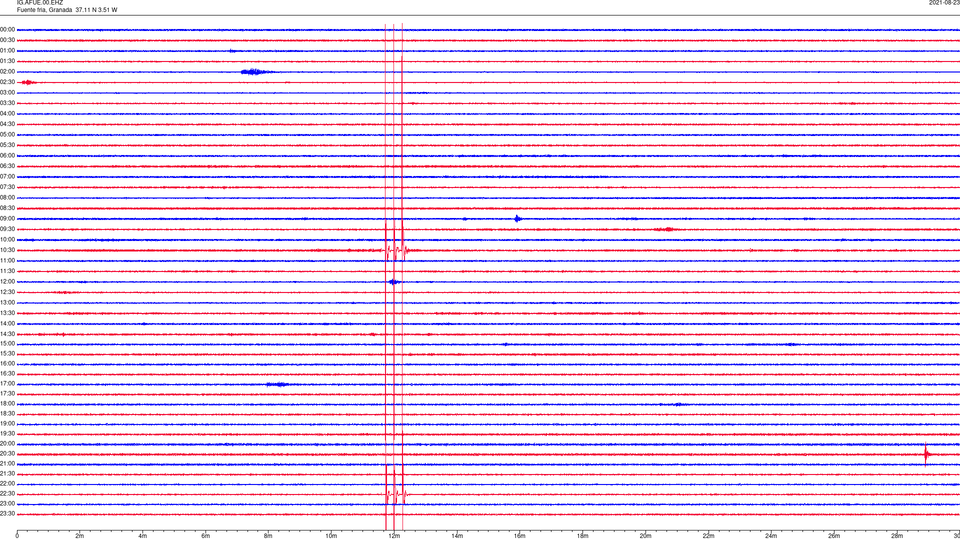
Task: Click the red spike on 20:30 trace near 29m
Action: pyautogui.click(x=926, y=454)
